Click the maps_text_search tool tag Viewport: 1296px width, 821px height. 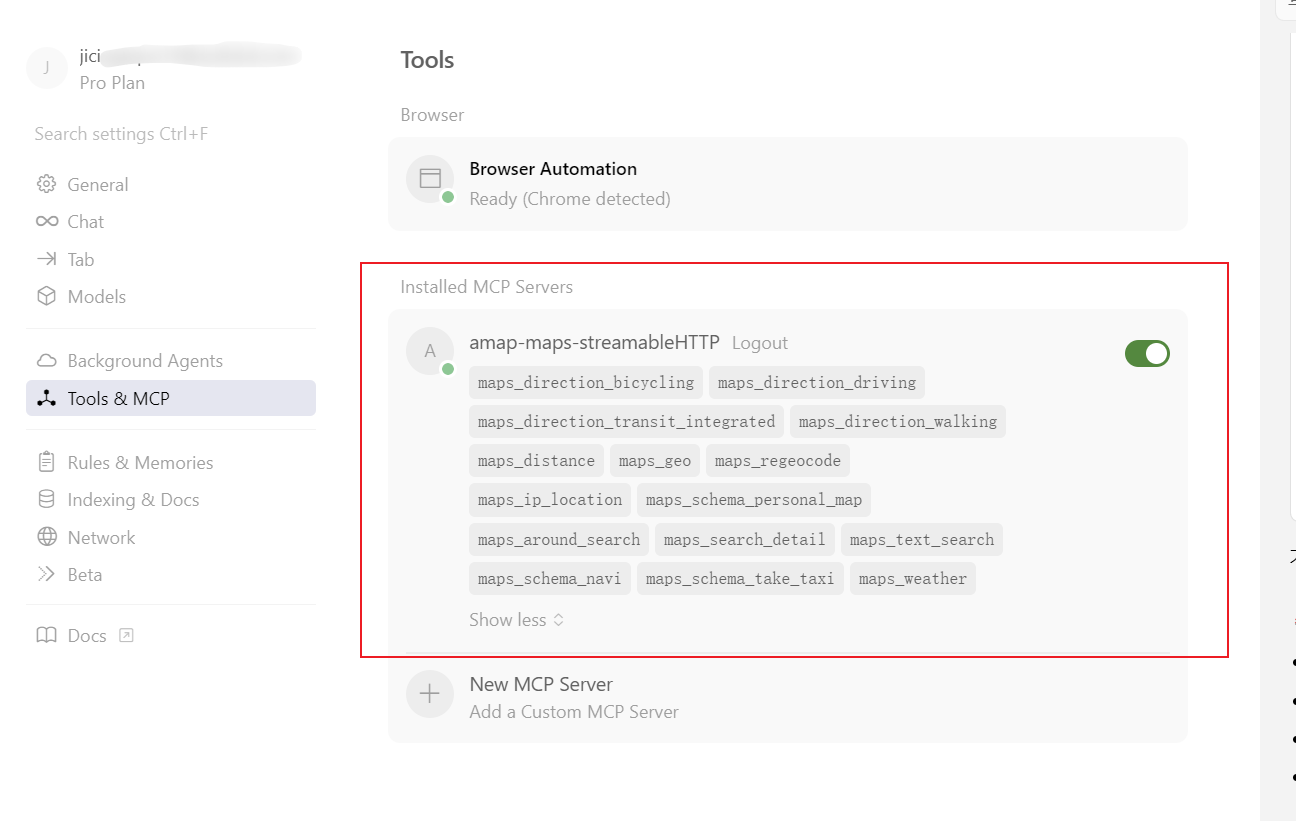[x=922, y=539]
